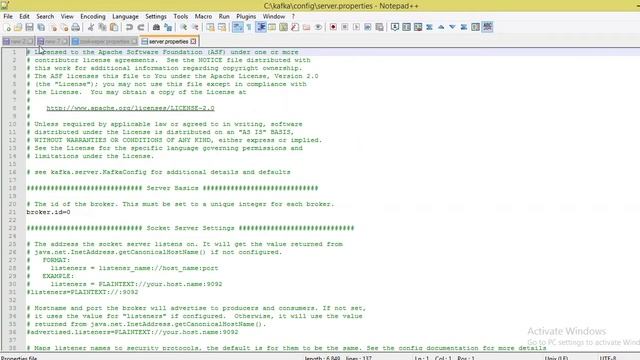Open the Plugins menu
Viewport: 640px width, 360px height.
coord(246,16)
